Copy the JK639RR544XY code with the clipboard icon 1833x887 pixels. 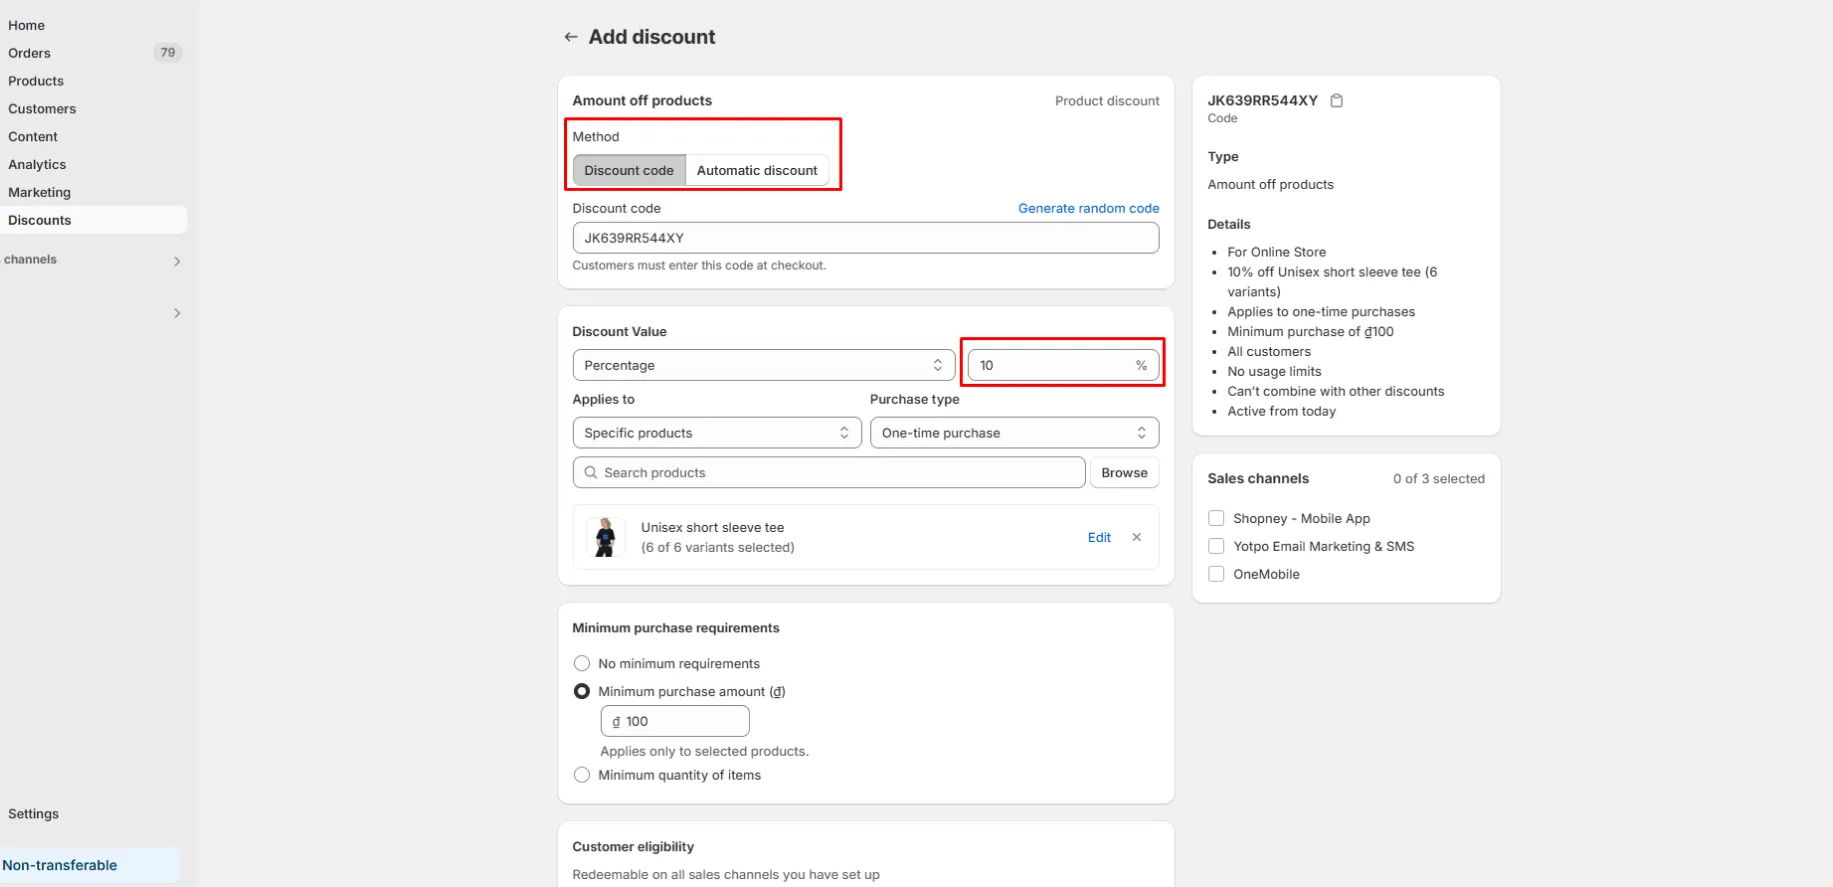(x=1336, y=100)
